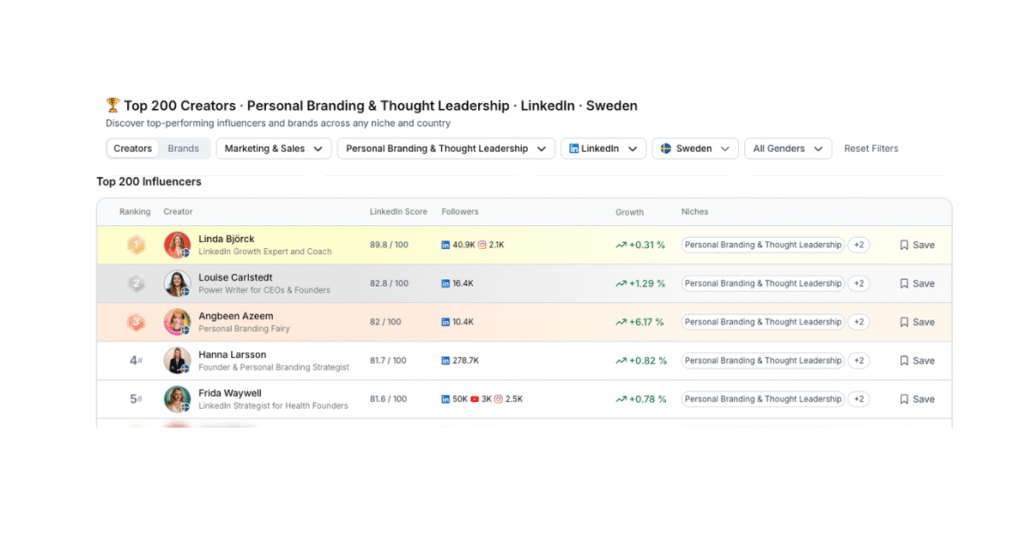This screenshot has width=1030, height=541.
Task: Click Reset Filters link
Action: (871, 148)
